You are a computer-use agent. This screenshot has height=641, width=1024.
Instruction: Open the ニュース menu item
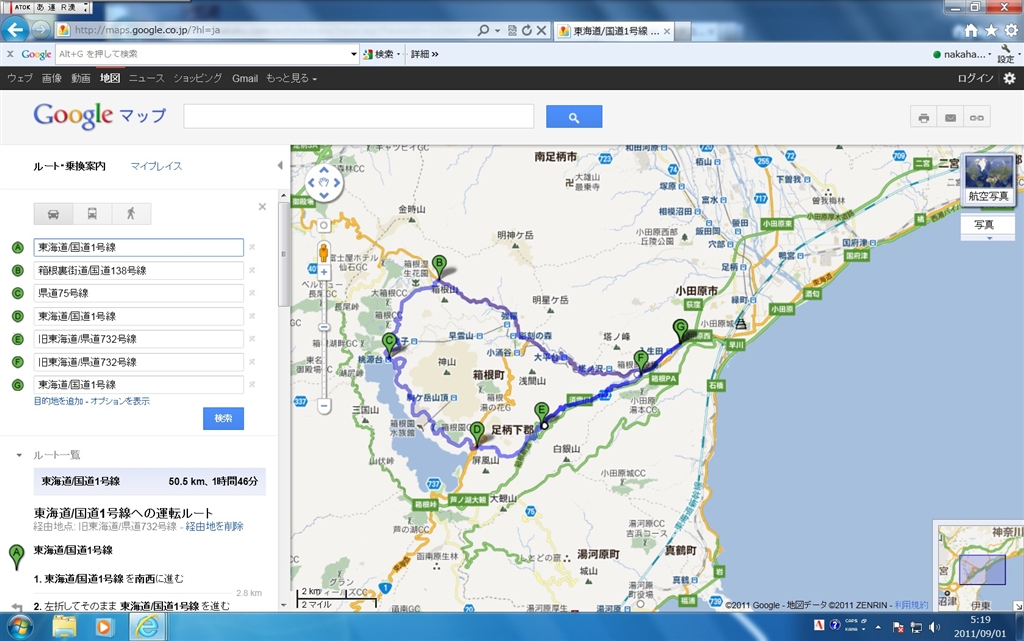click(x=146, y=78)
